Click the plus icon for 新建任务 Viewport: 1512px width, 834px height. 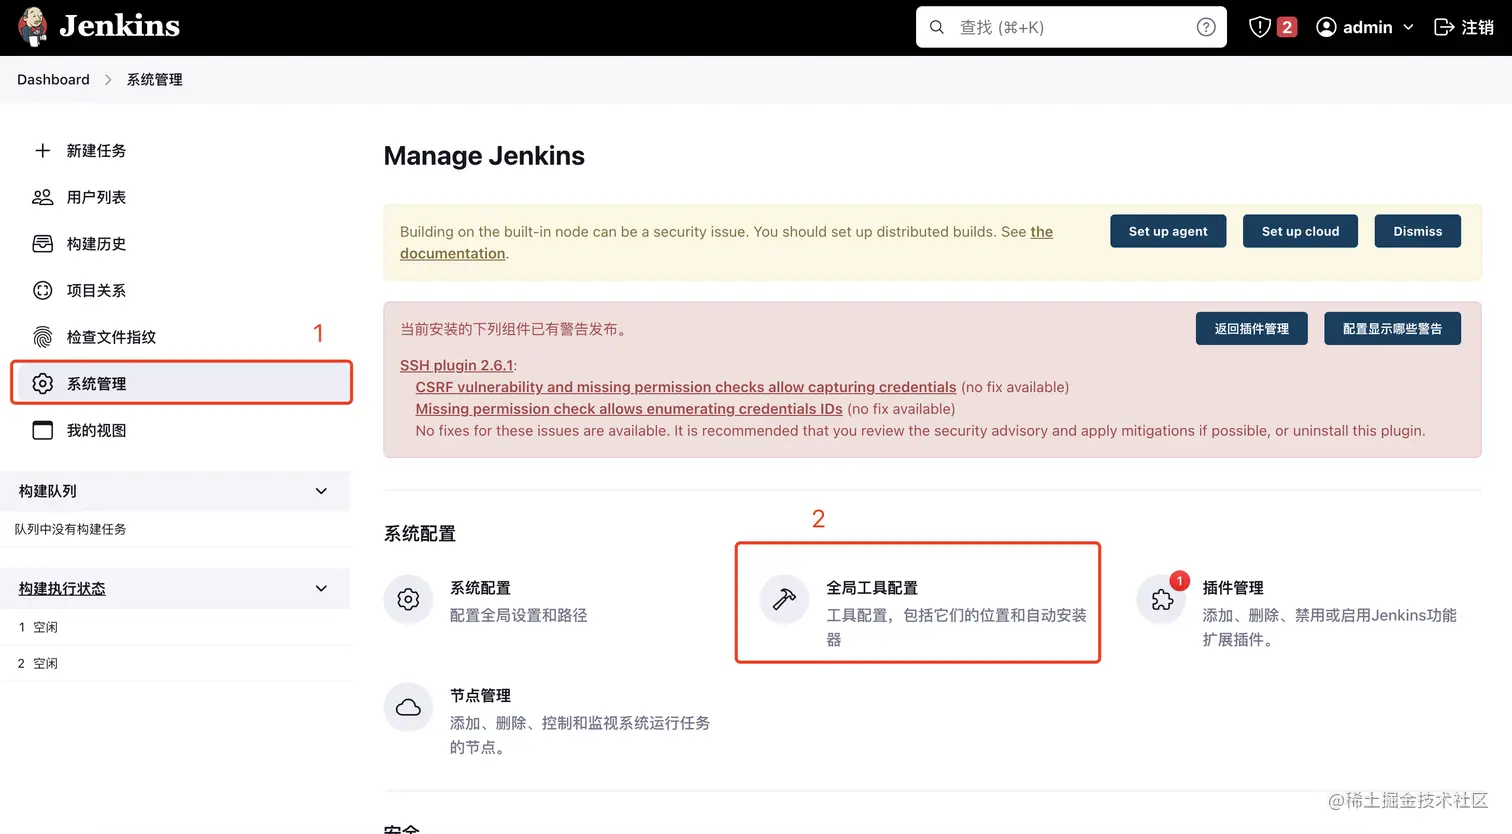point(42,150)
